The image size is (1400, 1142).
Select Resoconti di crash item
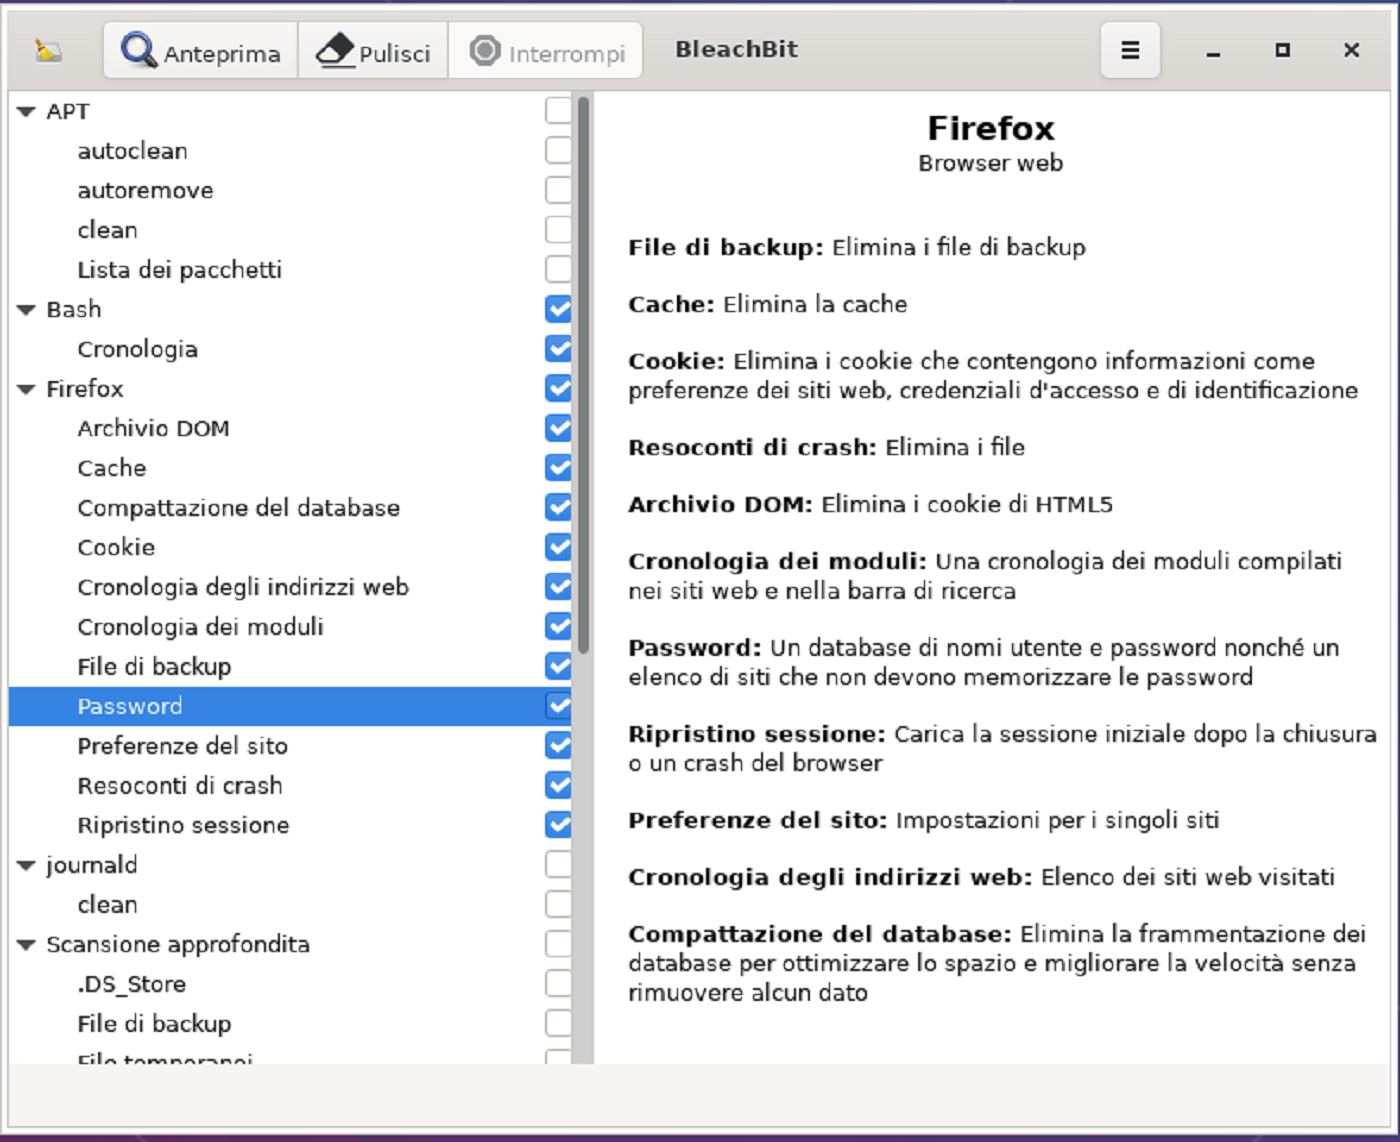[180, 785]
